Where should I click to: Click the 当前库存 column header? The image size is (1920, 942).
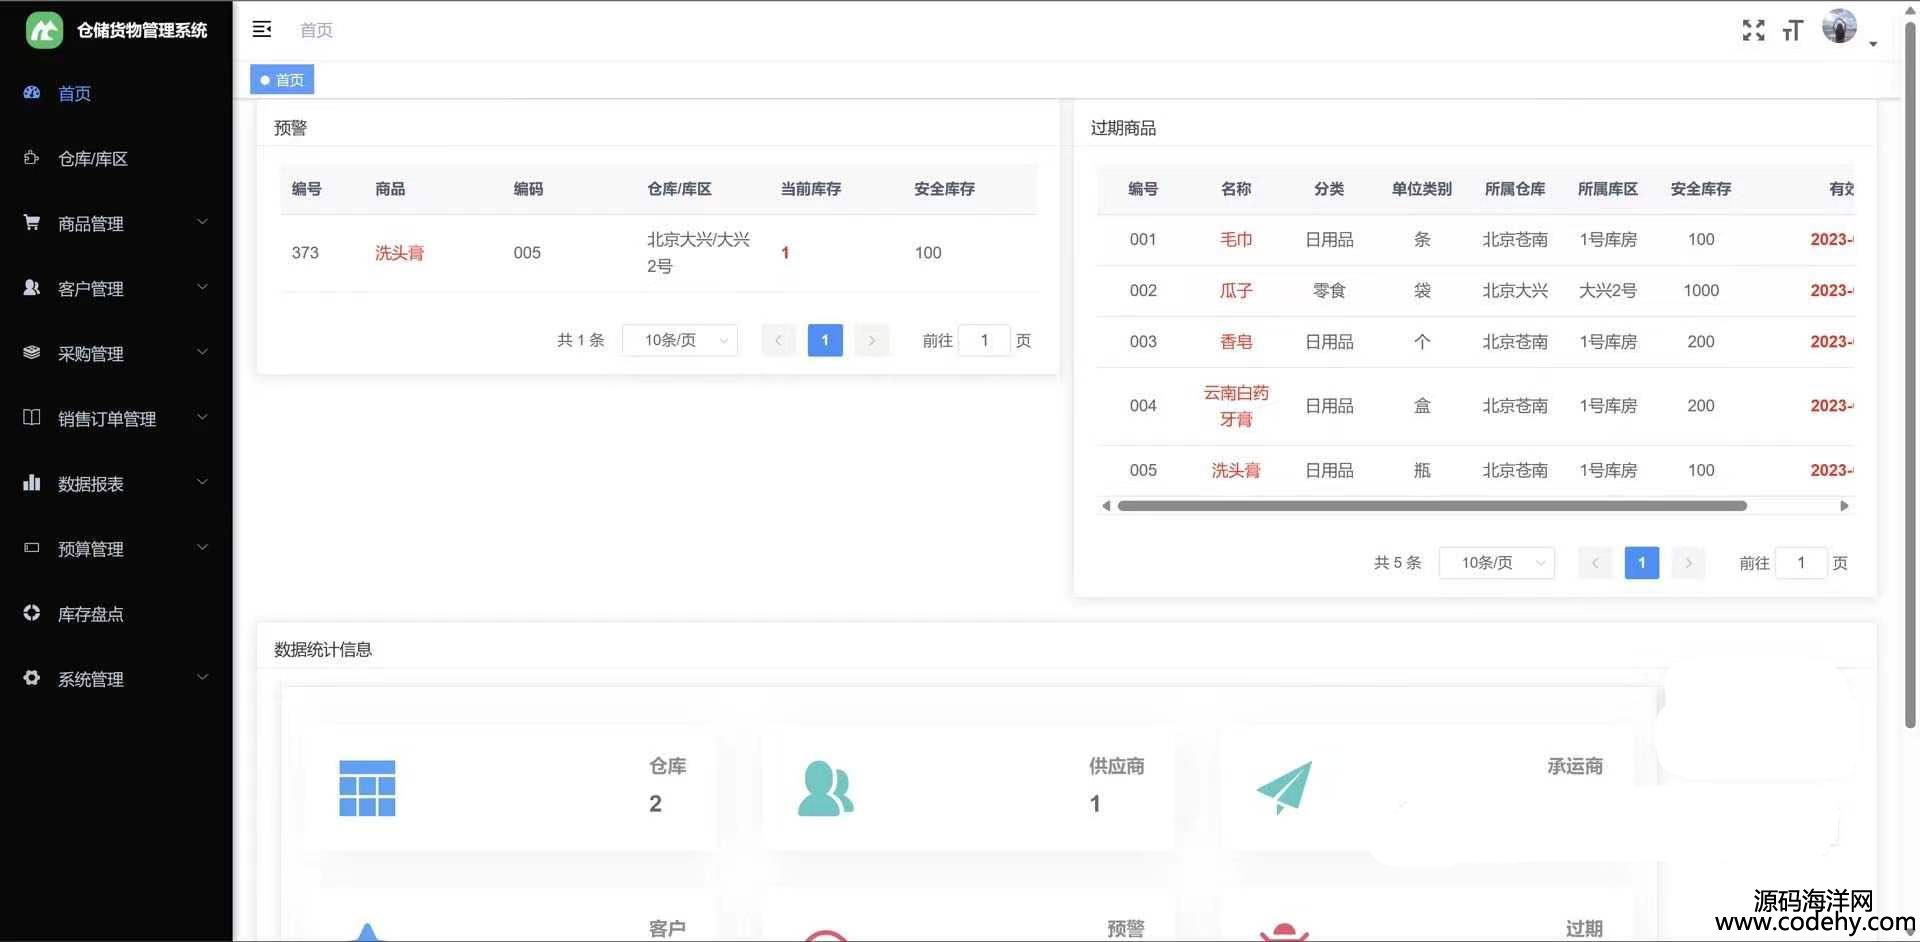coord(811,189)
